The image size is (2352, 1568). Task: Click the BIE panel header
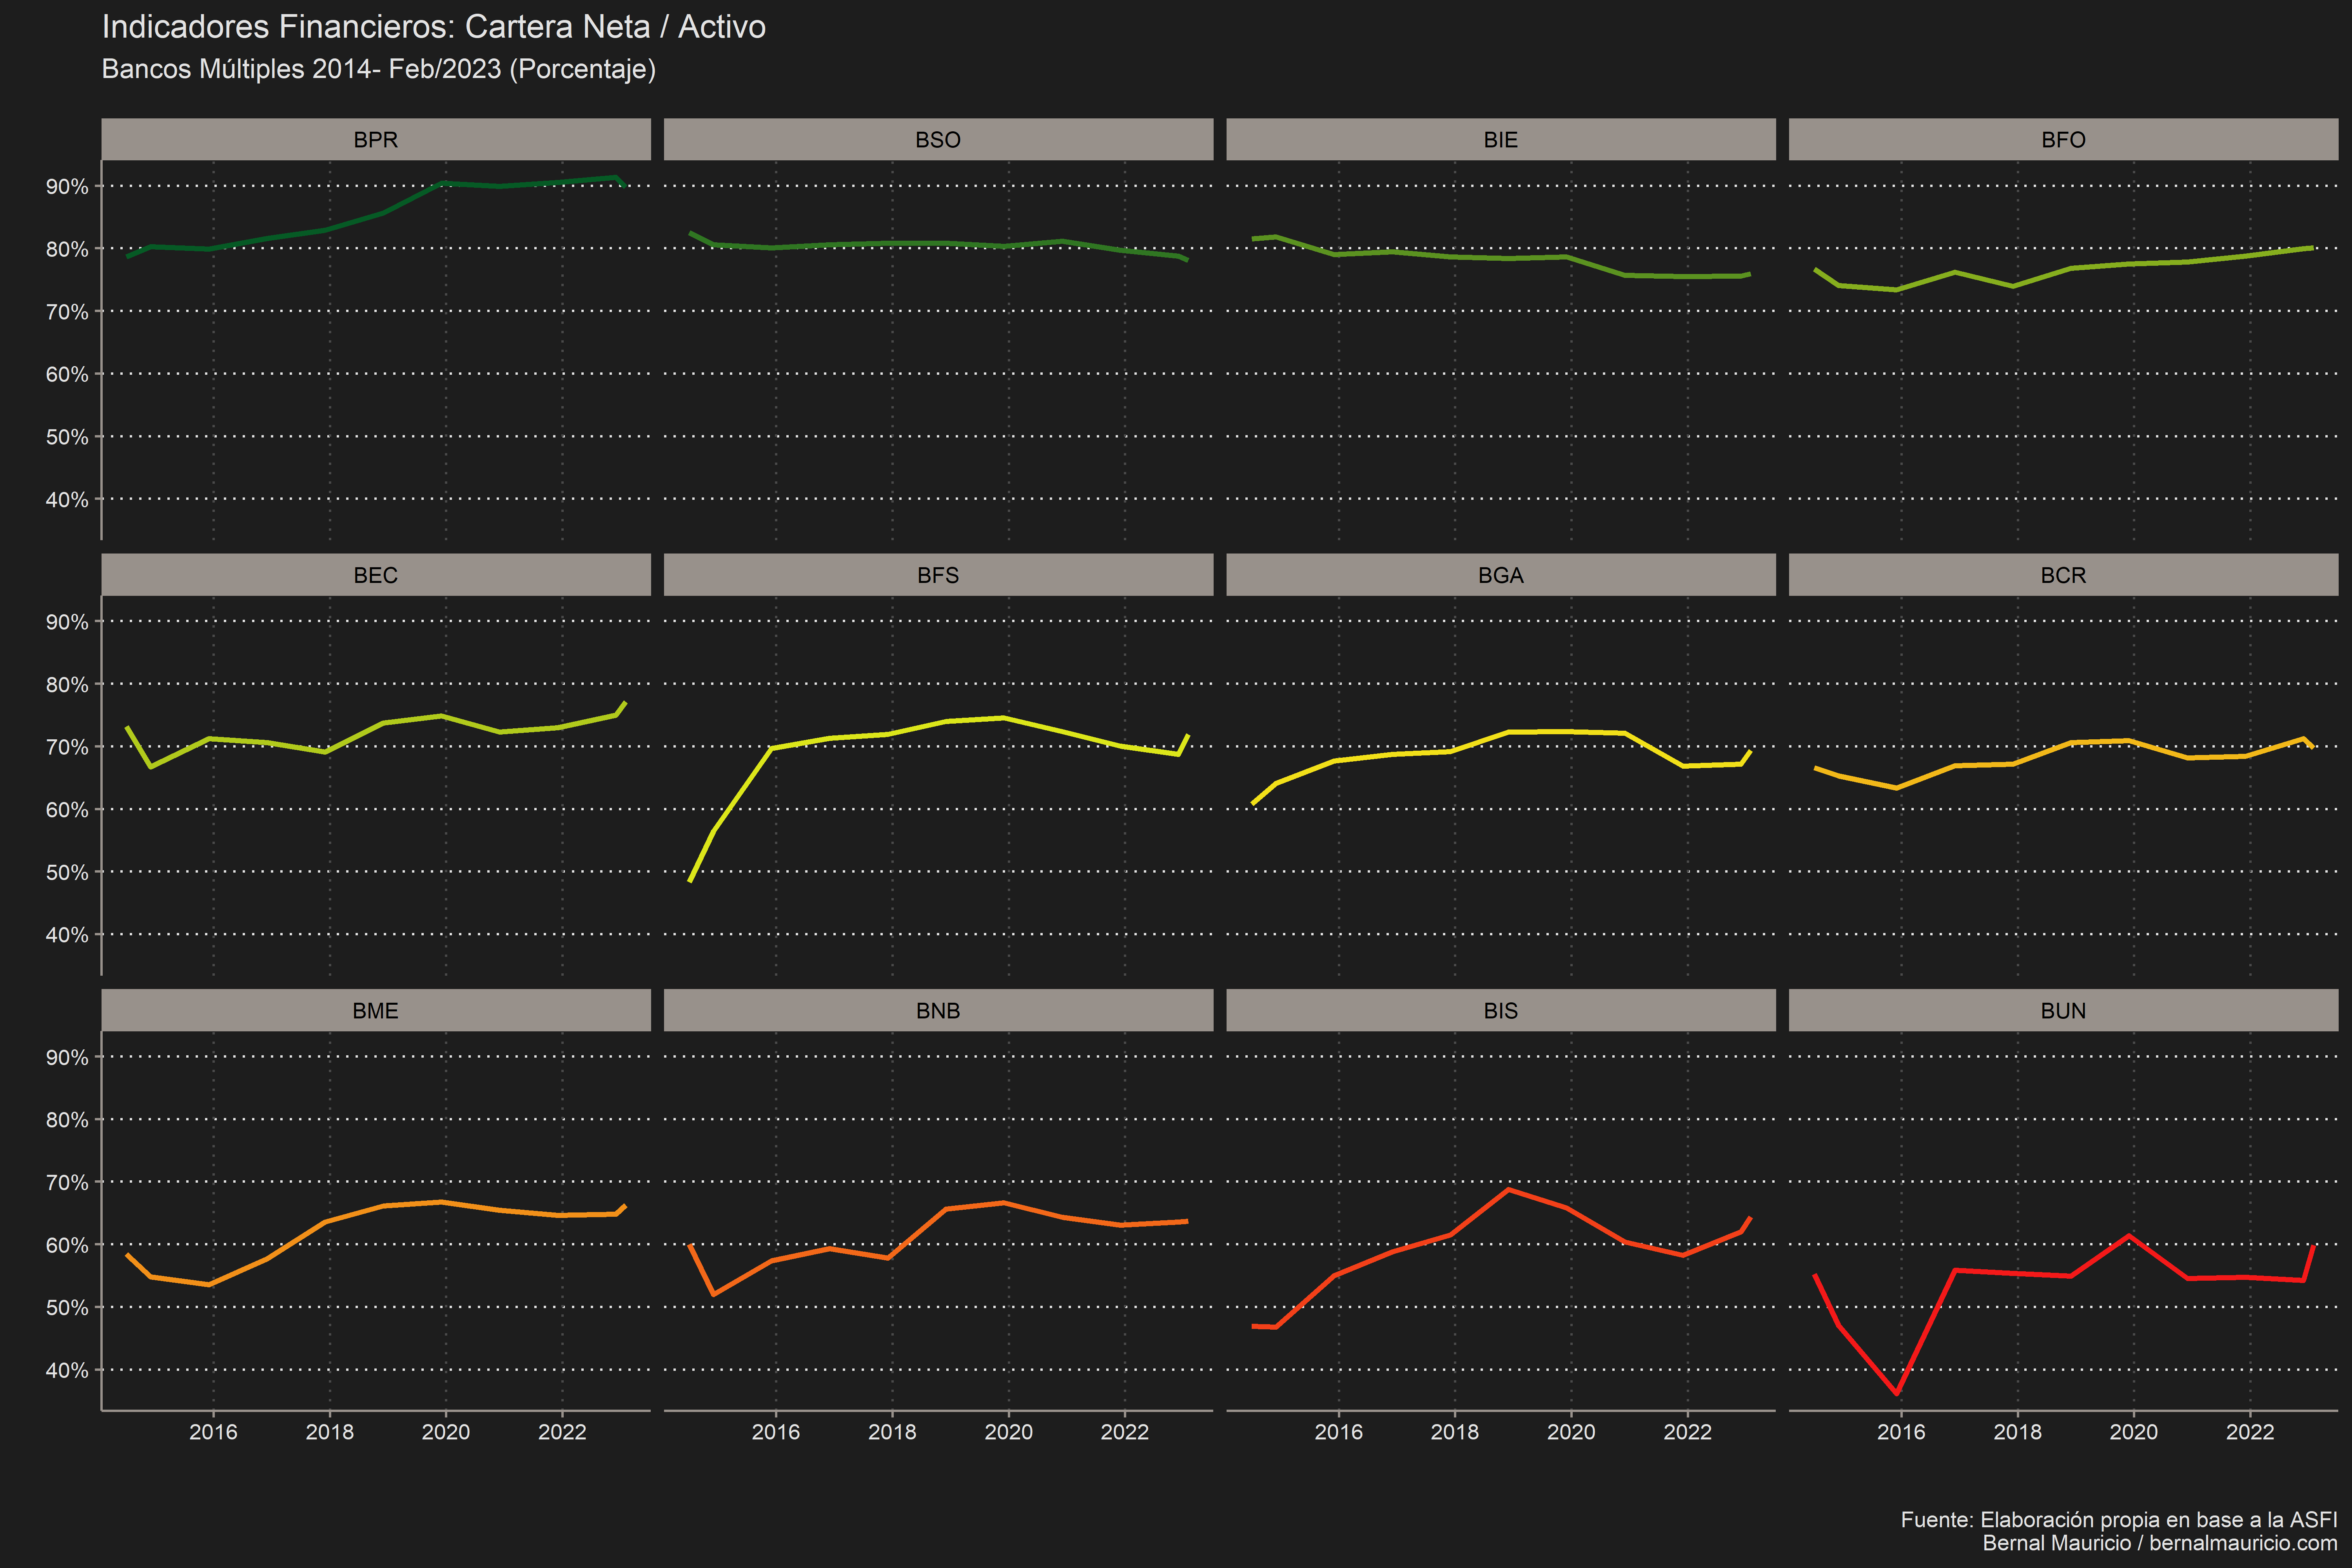pos(1501,139)
